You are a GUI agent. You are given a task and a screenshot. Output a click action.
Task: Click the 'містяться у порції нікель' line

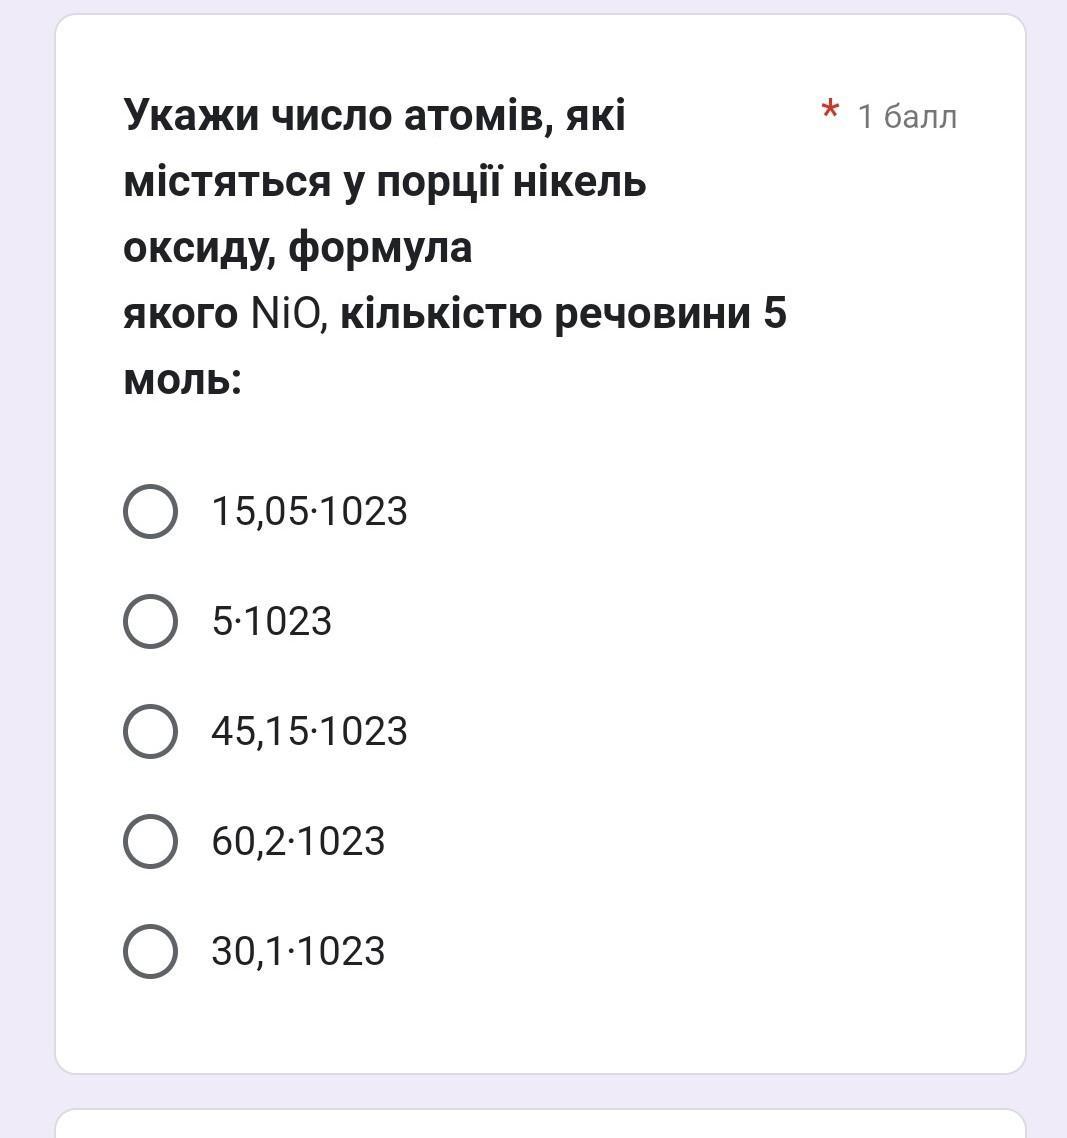(x=385, y=182)
